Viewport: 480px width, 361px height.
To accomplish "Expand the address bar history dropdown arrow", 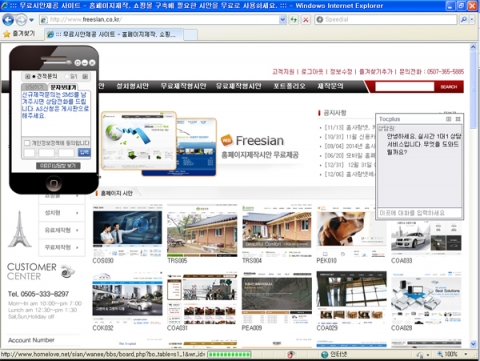I will coord(283,20).
